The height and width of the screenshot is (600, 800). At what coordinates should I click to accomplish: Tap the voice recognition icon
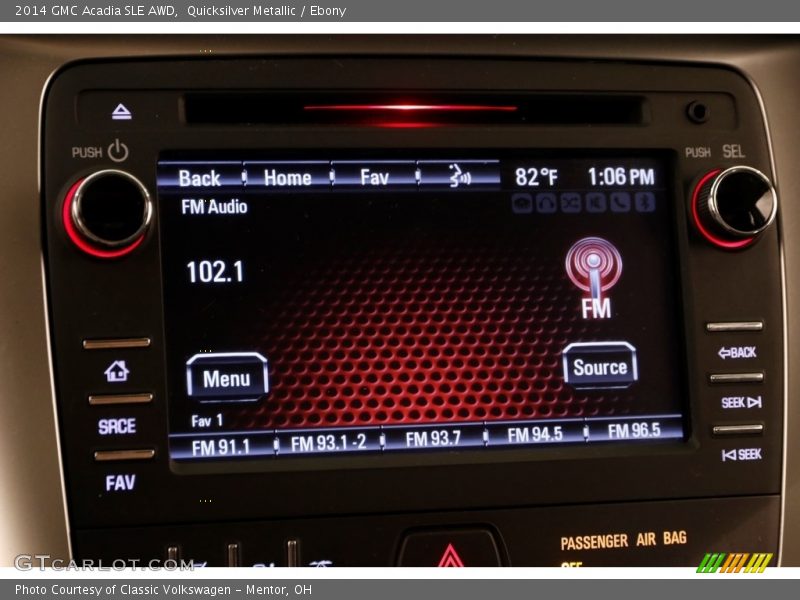458,177
